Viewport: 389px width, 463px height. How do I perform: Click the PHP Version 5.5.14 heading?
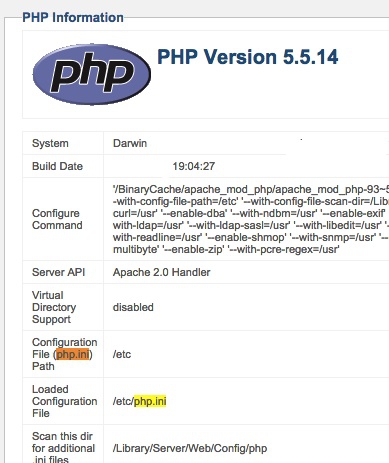pos(248,57)
